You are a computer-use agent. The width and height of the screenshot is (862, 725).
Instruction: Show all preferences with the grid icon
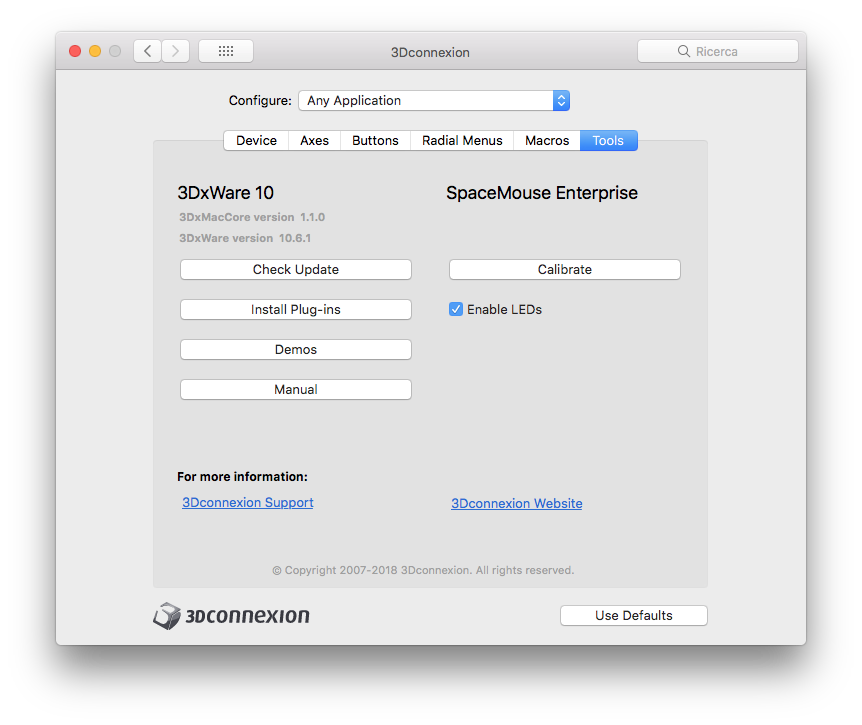tap(226, 51)
